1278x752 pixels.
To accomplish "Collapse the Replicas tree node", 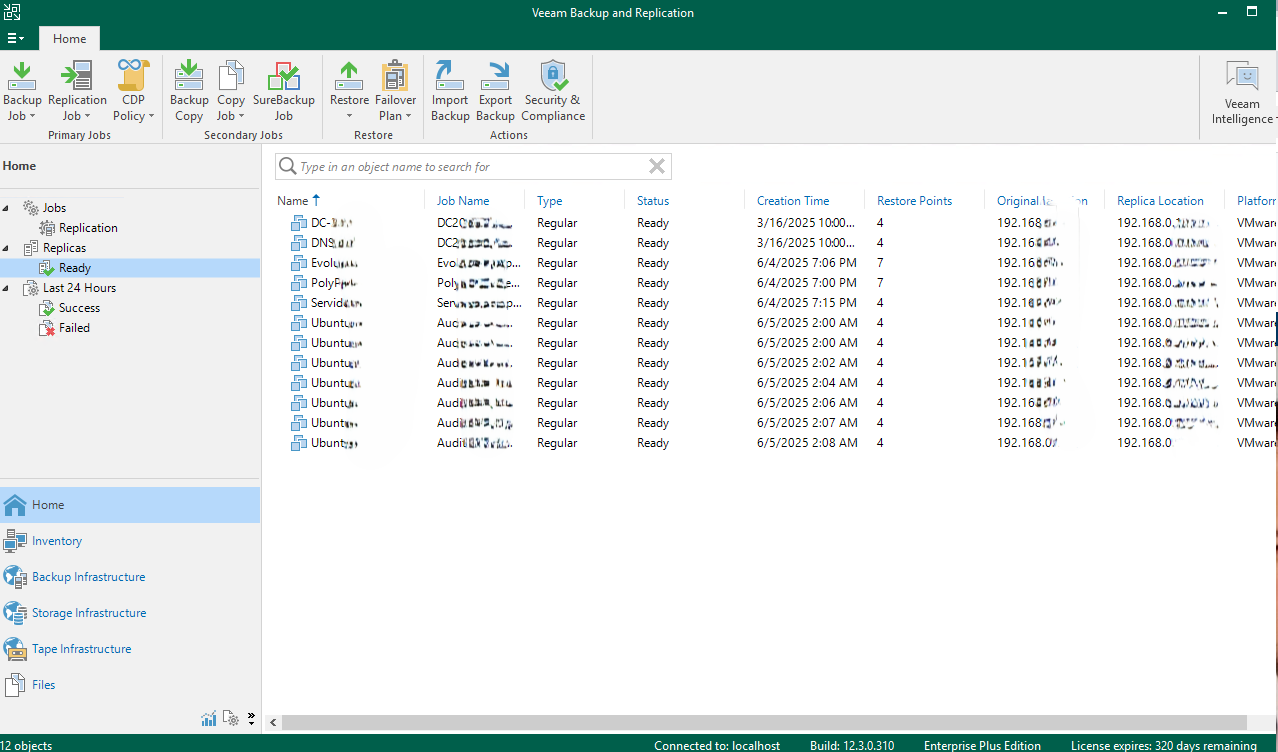I will click(8, 248).
